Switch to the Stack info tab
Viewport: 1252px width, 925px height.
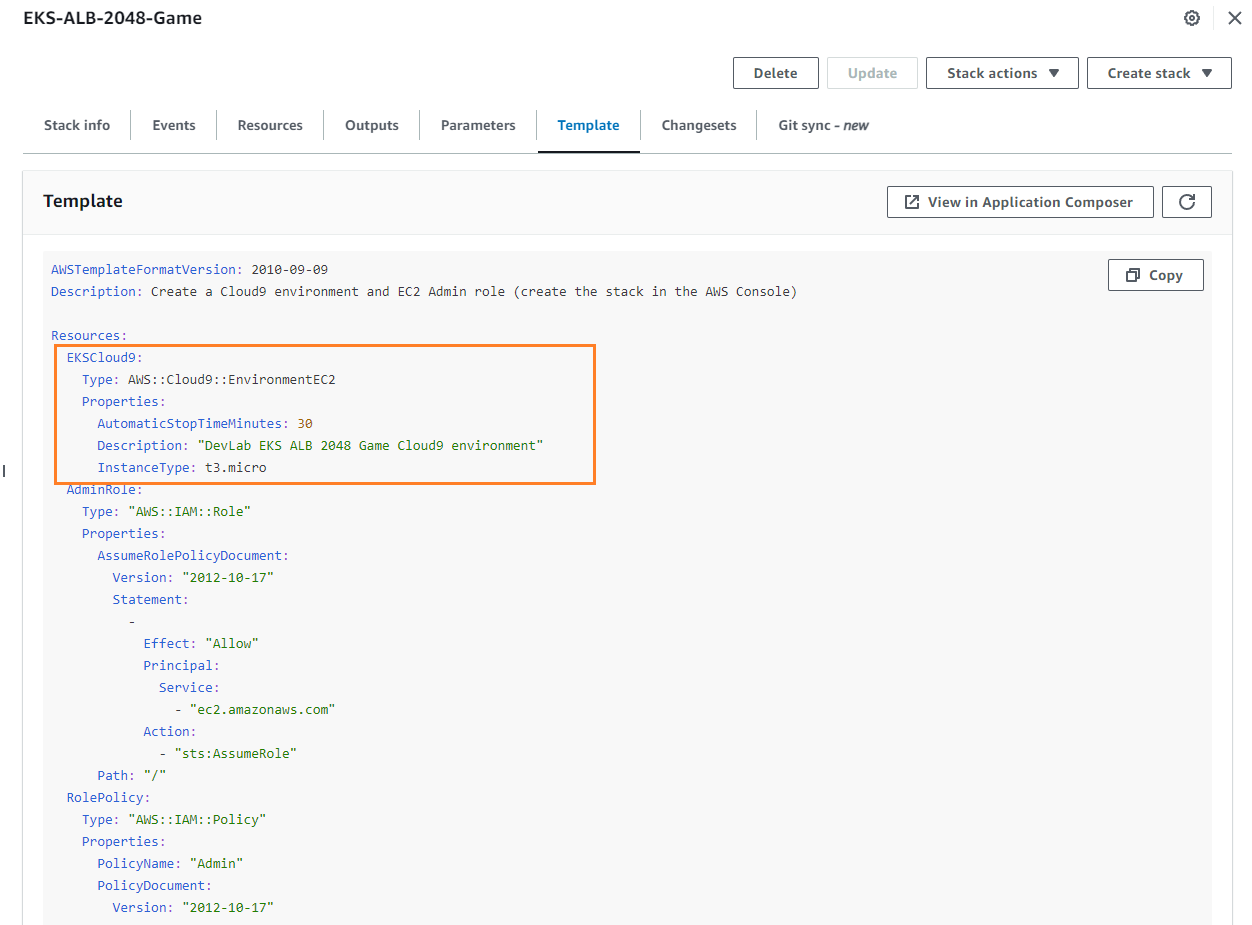tap(77, 125)
